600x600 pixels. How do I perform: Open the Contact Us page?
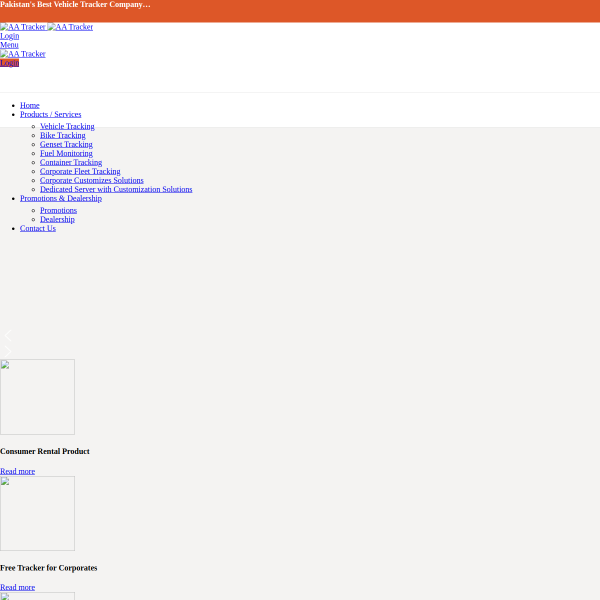[38, 228]
